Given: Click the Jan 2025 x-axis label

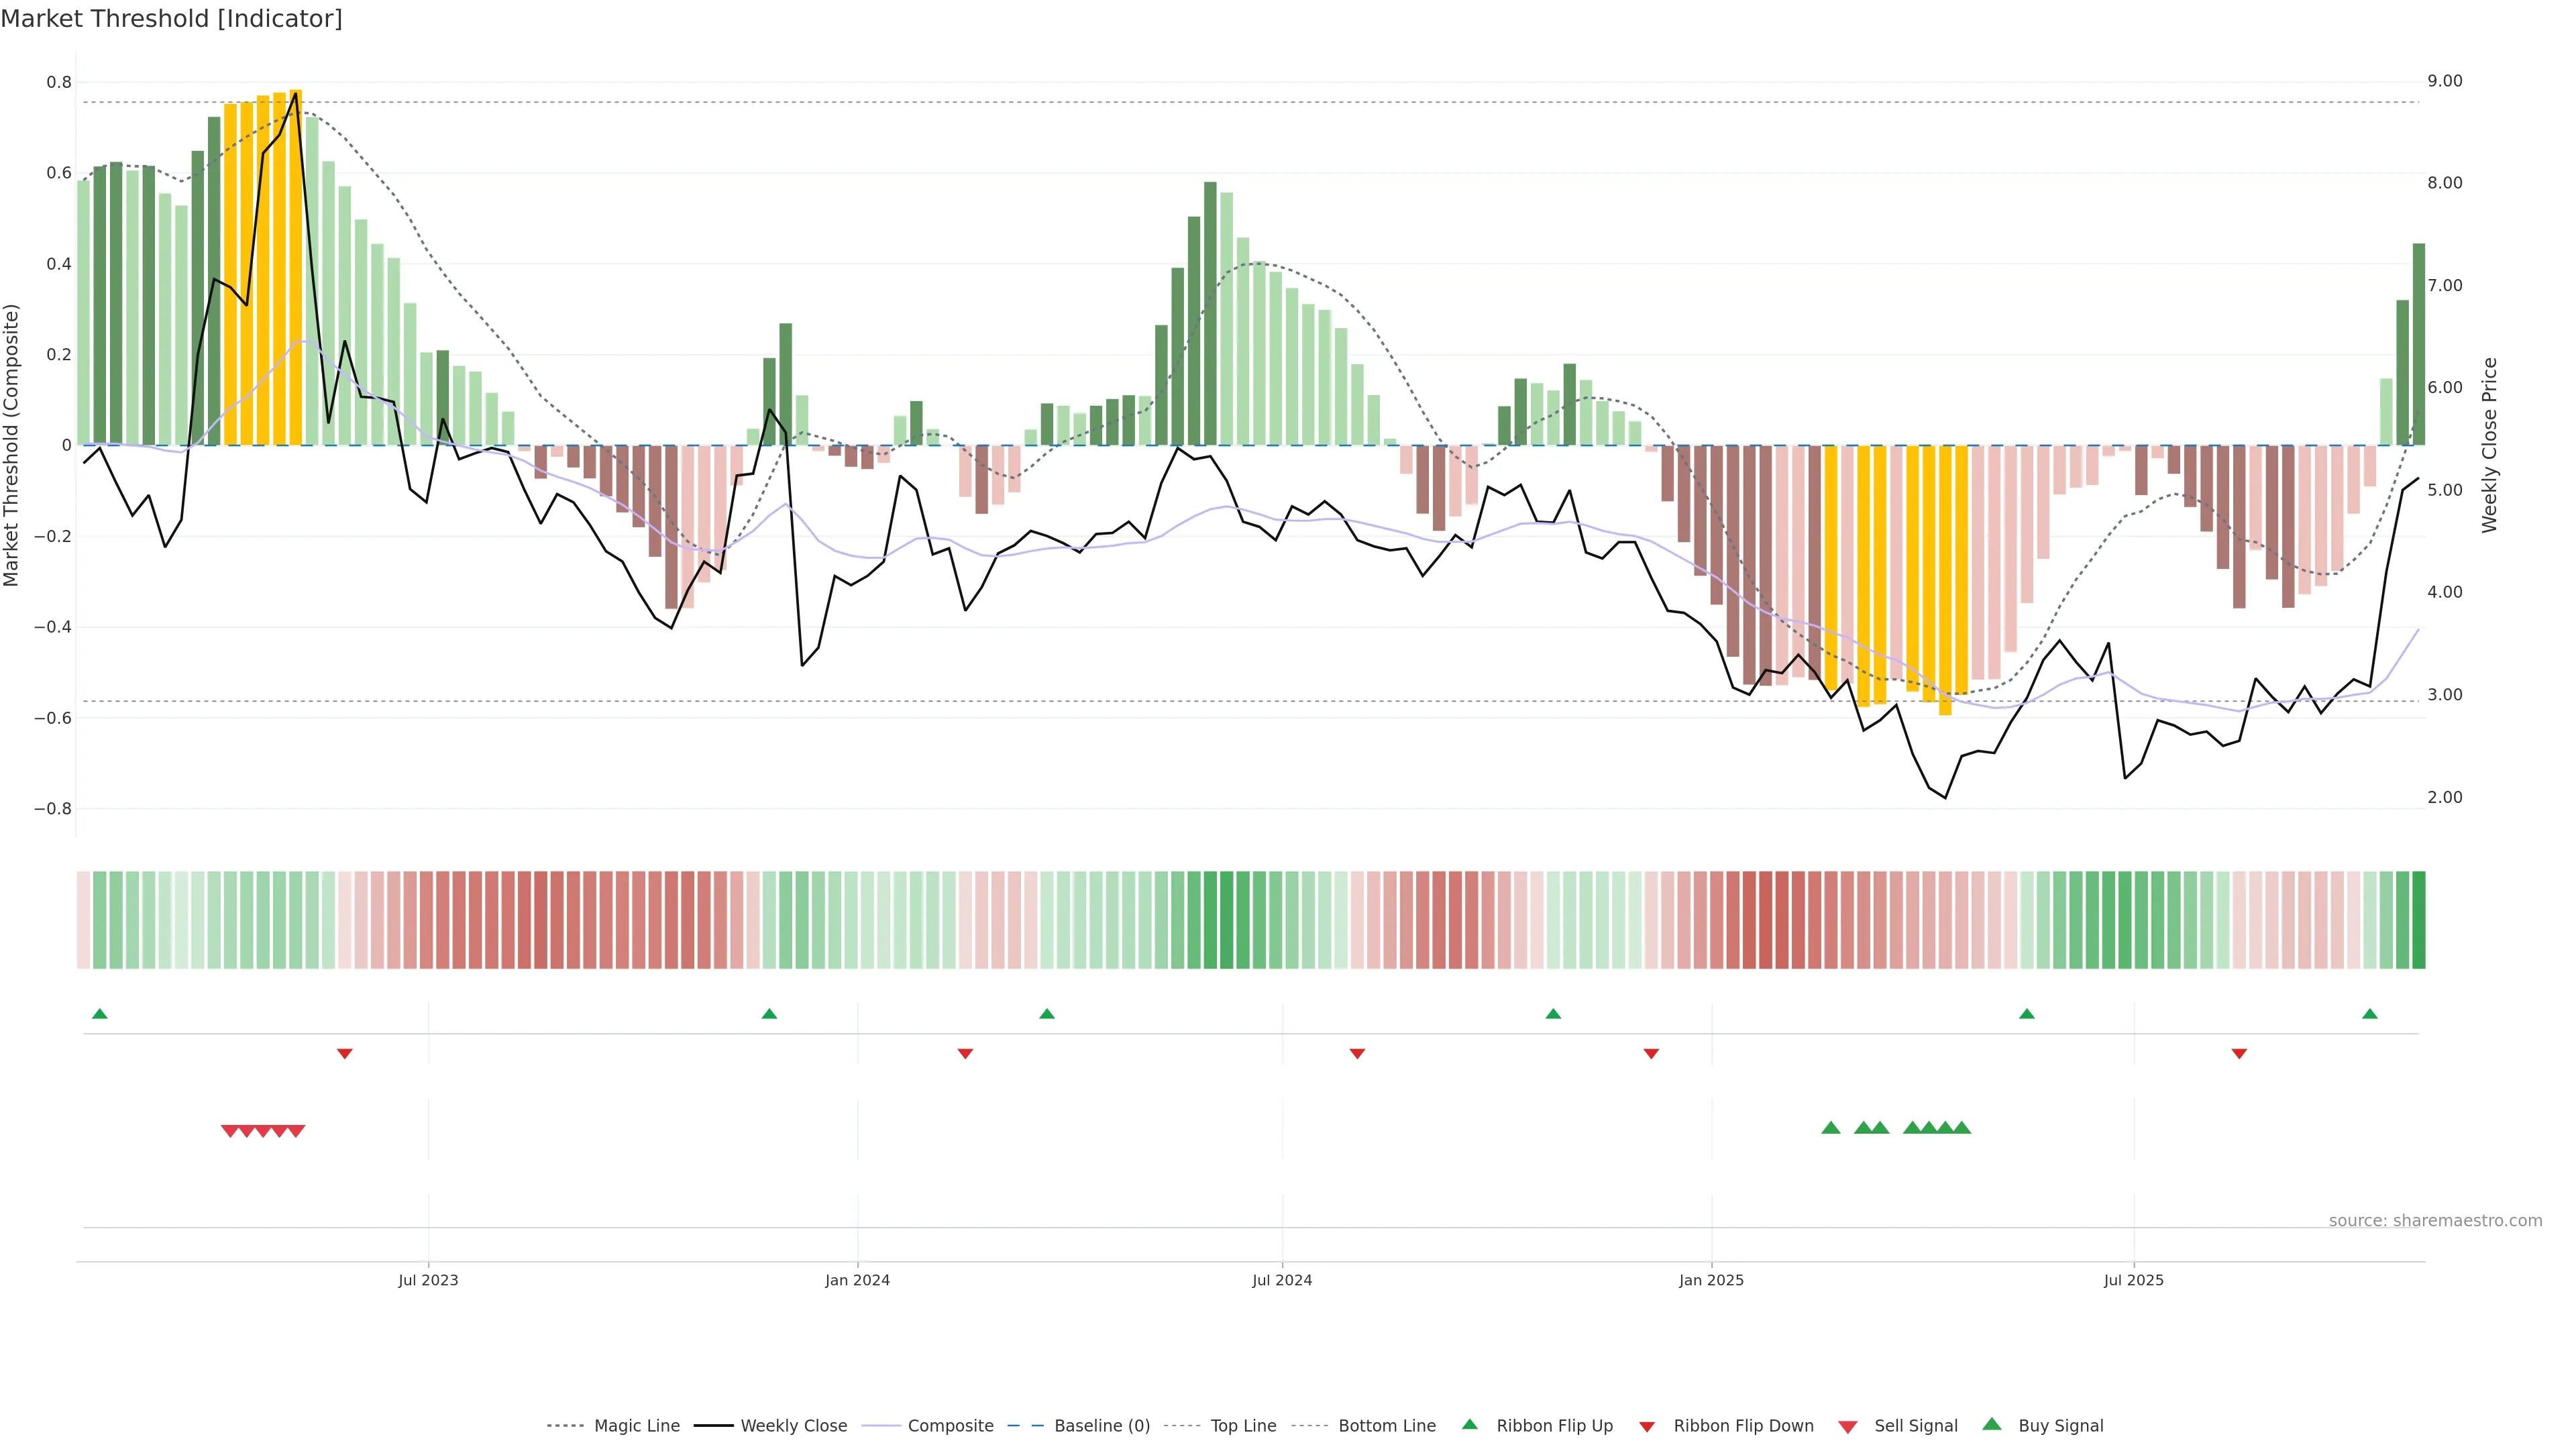Looking at the screenshot, I should [x=1711, y=1280].
